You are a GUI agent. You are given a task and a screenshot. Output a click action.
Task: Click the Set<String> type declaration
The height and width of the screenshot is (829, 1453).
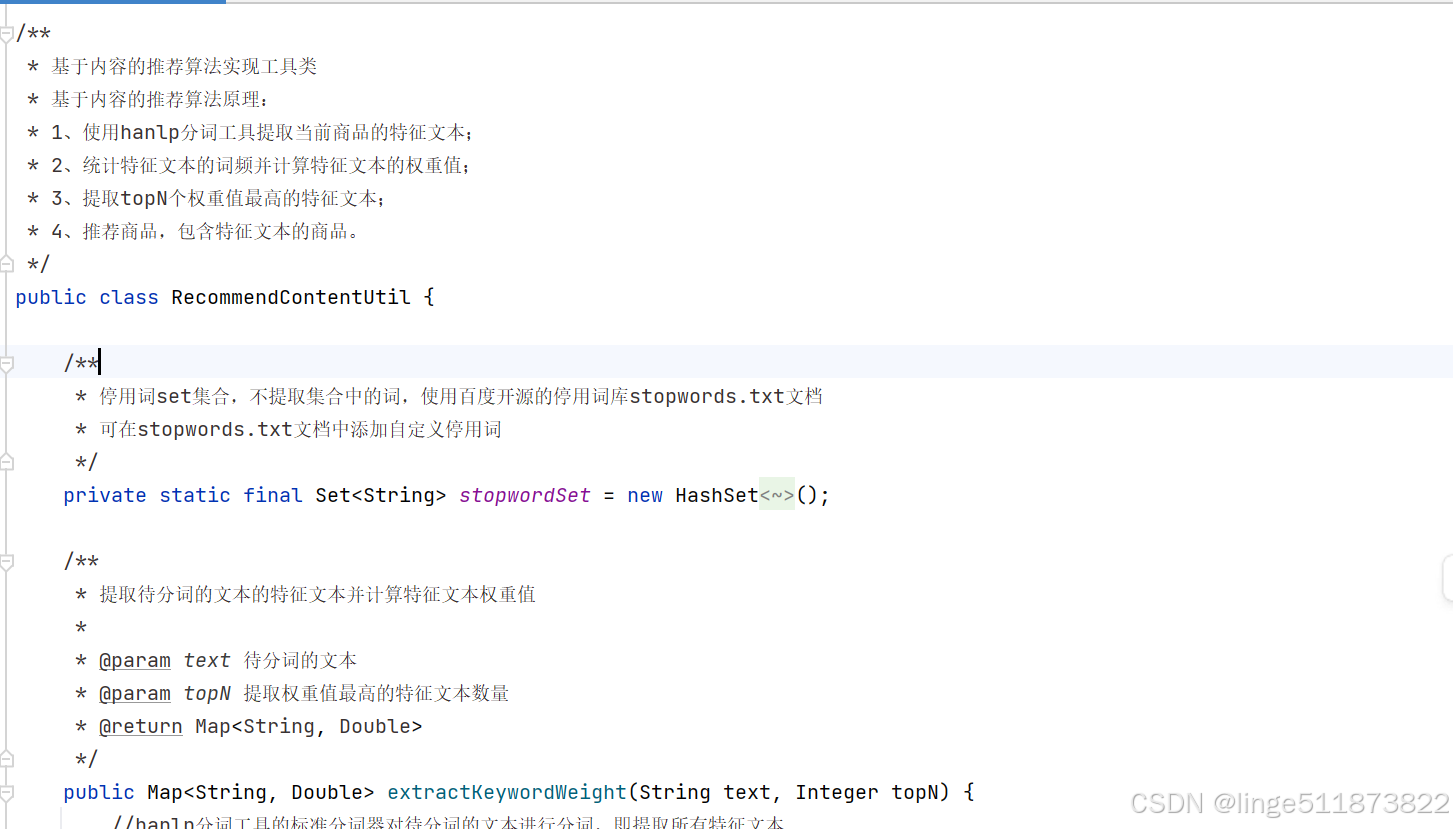pyautogui.click(x=381, y=495)
